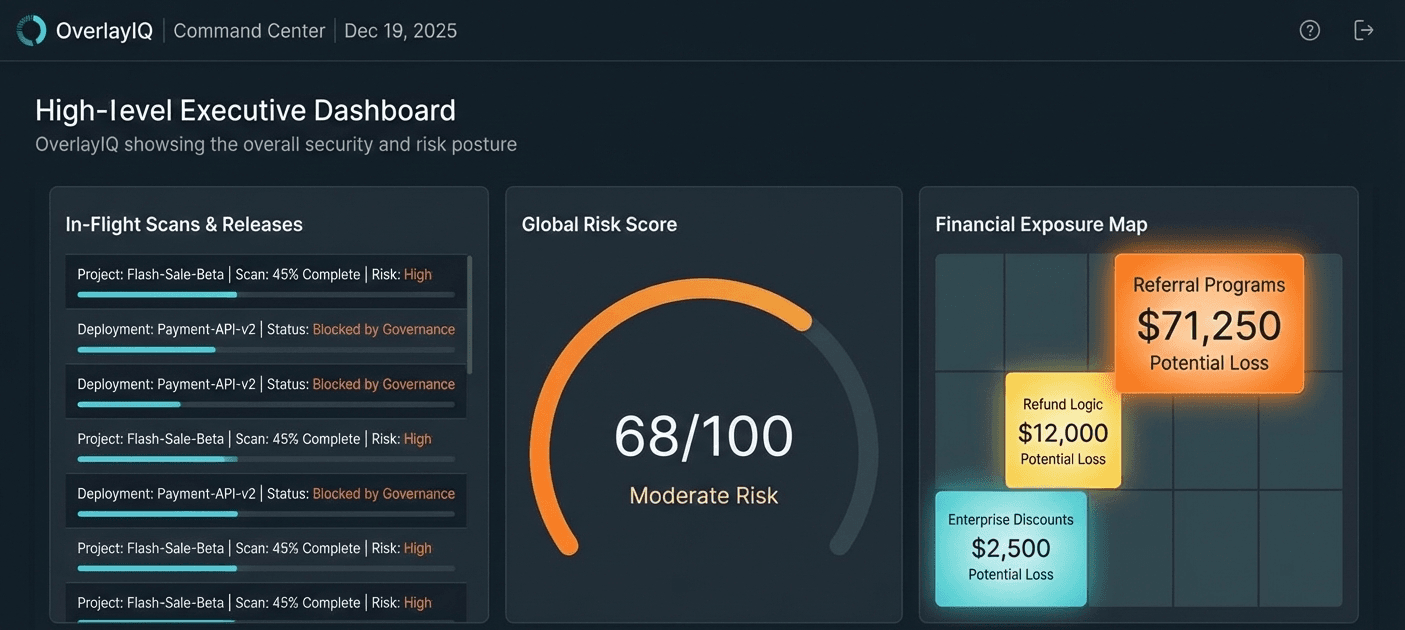Click the date "Dec 19, 2025" in header
This screenshot has width=1405, height=630.
(400, 31)
